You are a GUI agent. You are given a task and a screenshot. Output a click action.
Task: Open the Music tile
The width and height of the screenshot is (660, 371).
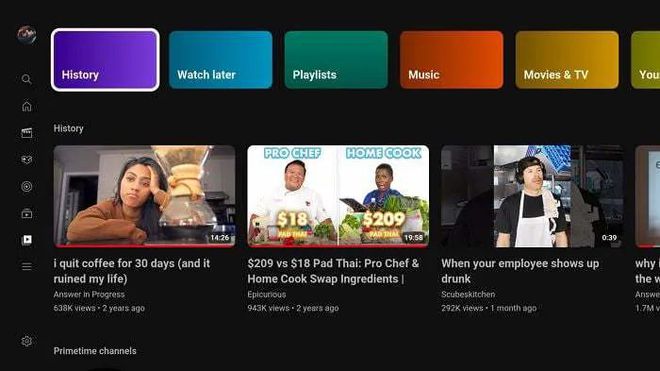click(x=452, y=60)
